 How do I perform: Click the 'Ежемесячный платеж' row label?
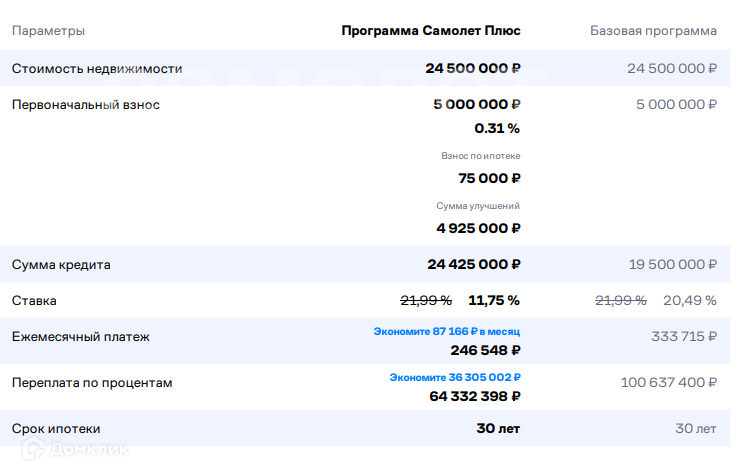click(80, 337)
